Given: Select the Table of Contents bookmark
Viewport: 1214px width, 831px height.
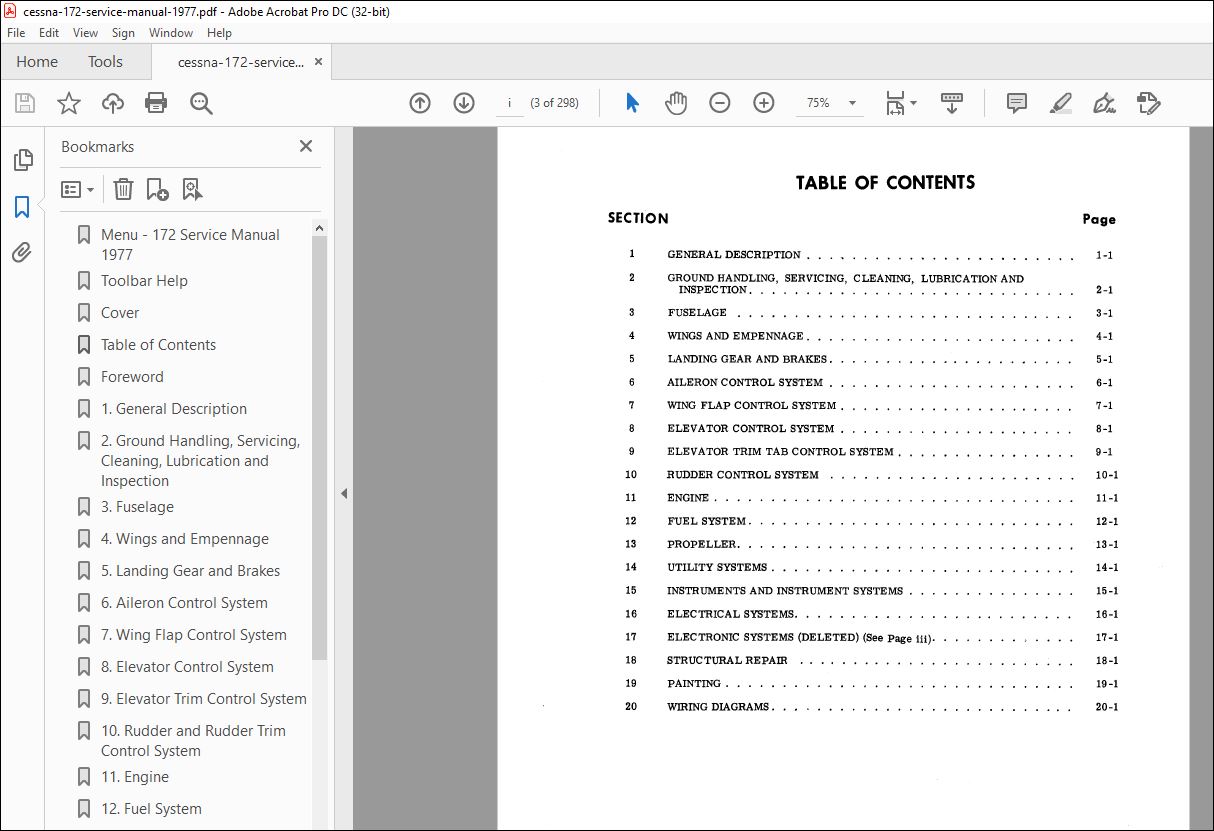Looking at the screenshot, I should coord(158,345).
